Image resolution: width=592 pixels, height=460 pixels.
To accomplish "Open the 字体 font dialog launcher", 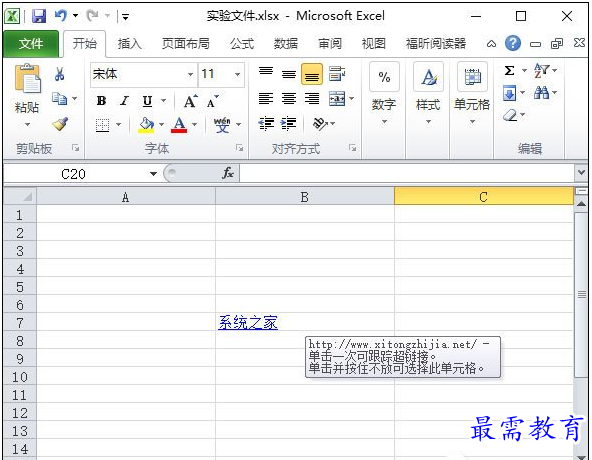I will click(x=239, y=148).
